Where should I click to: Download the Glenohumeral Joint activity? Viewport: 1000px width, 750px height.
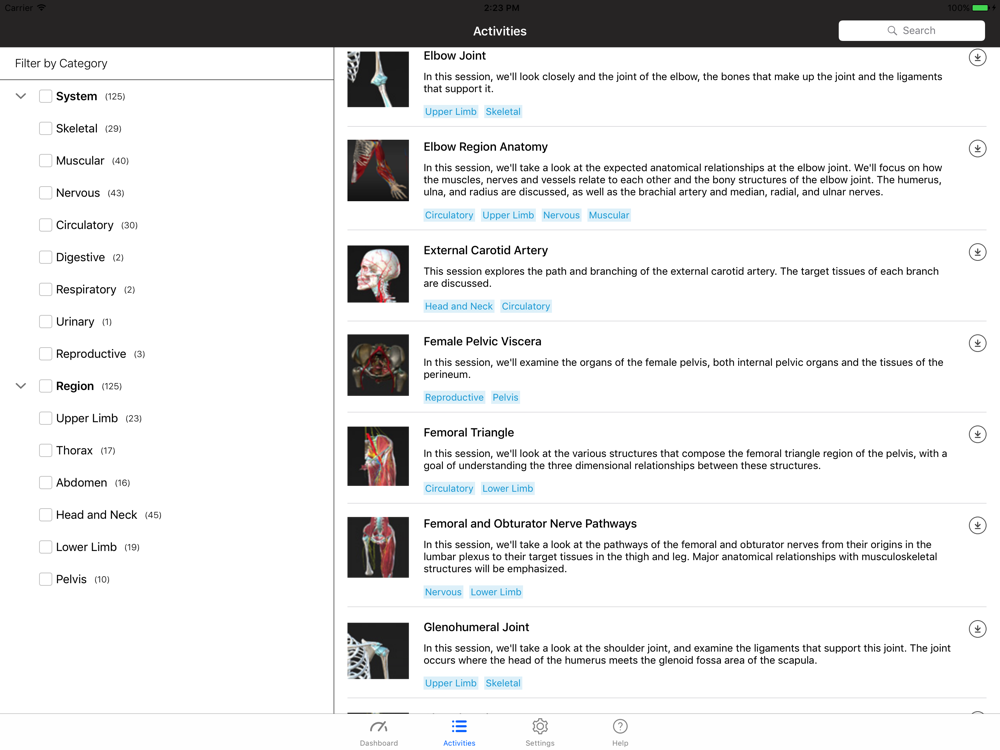977,629
